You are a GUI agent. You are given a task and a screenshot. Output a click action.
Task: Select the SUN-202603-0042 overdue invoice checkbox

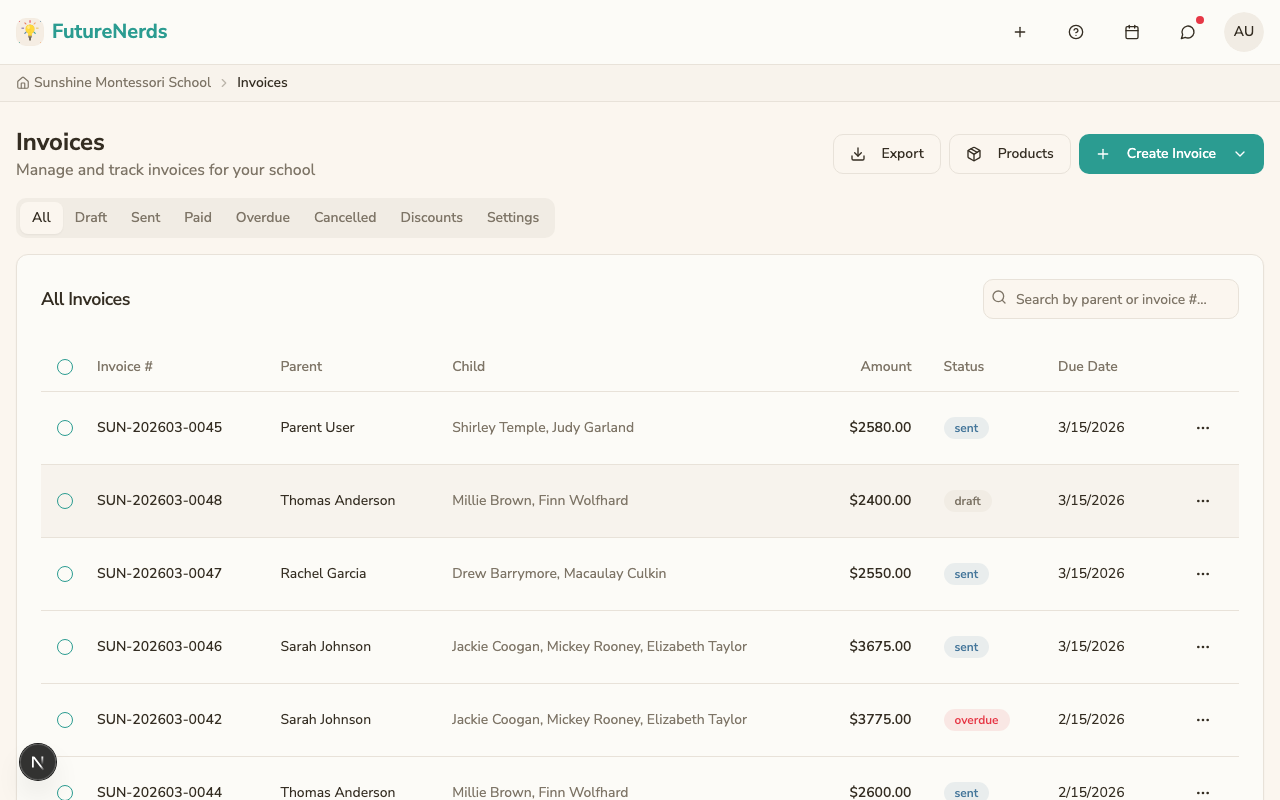(x=65, y=719)
